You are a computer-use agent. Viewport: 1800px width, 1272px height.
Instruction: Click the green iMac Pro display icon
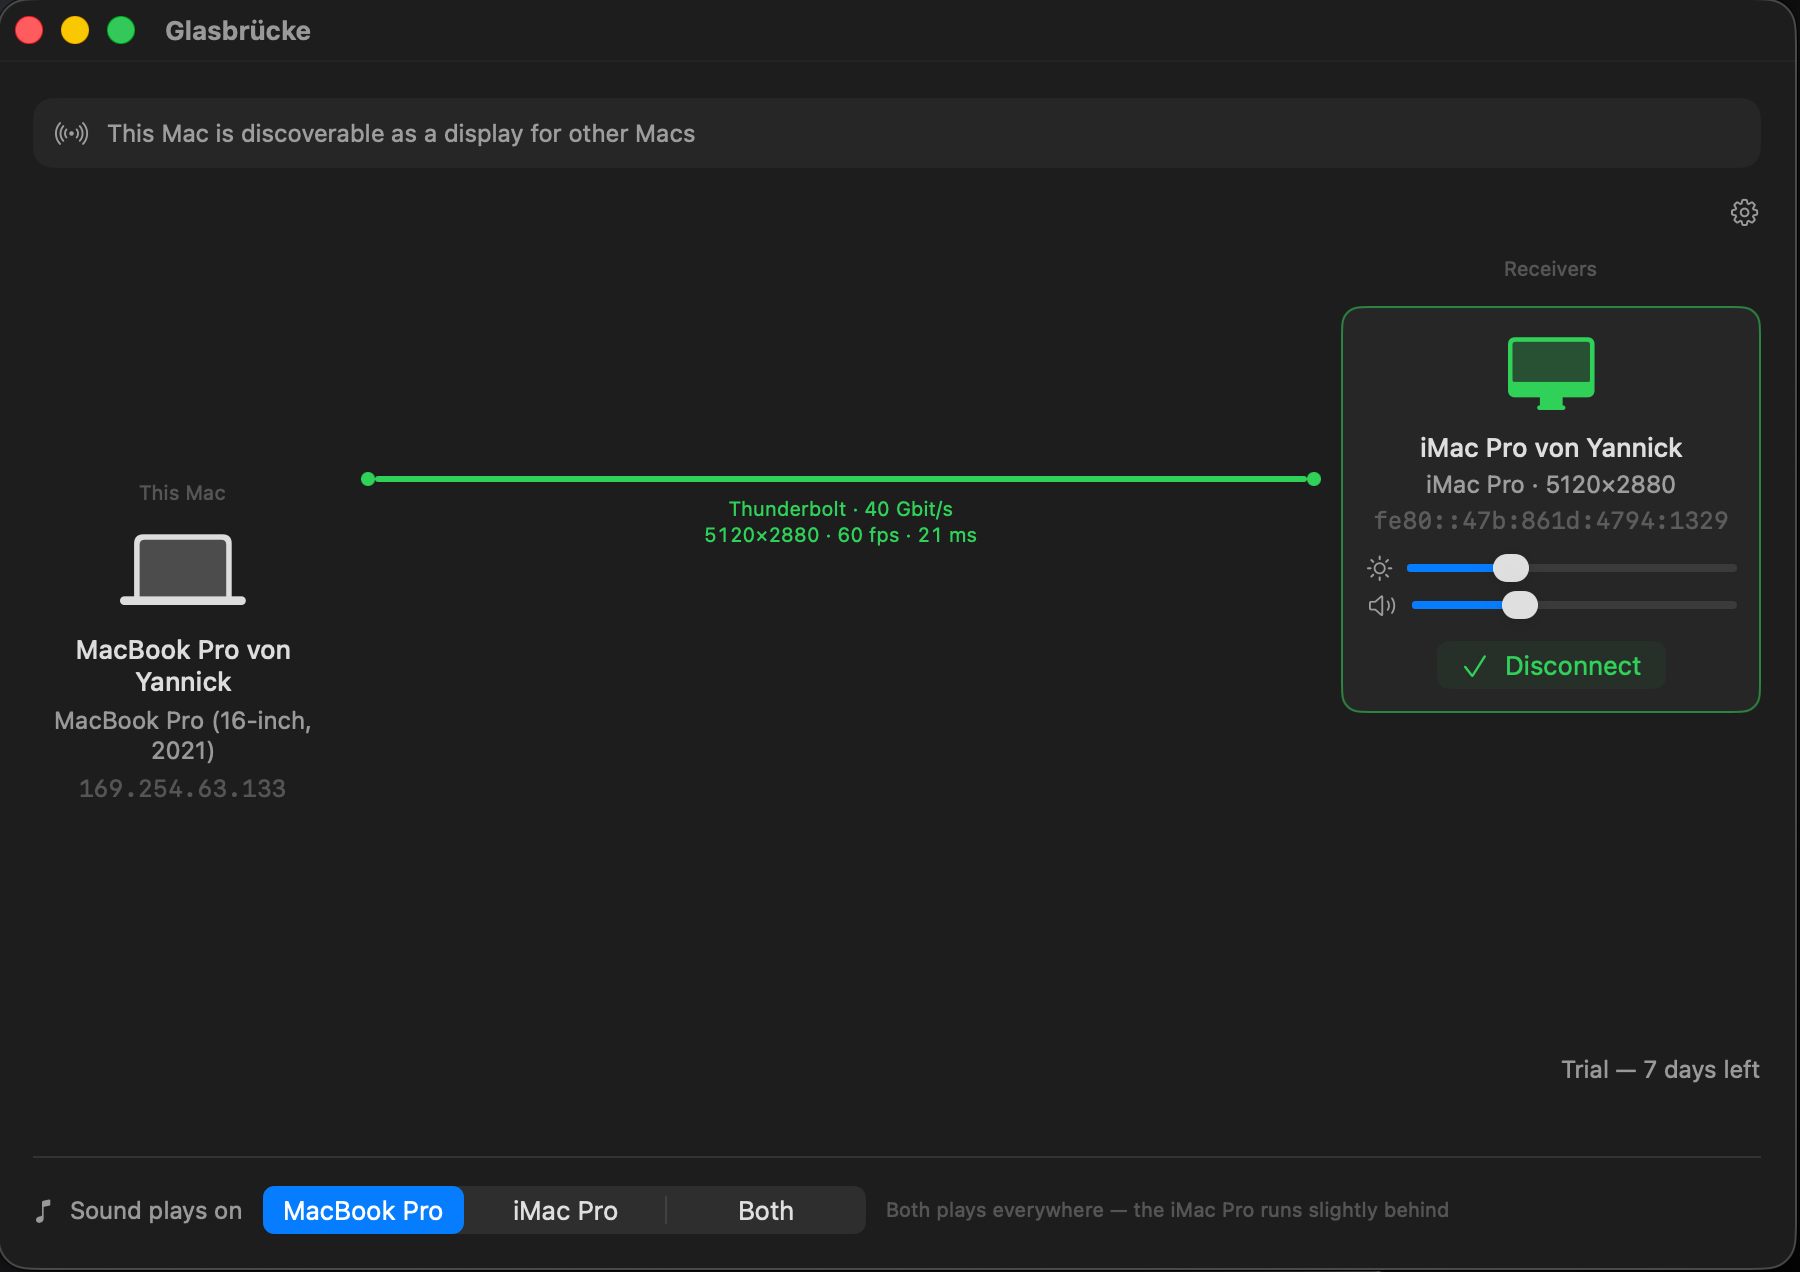pos(1551,373)
